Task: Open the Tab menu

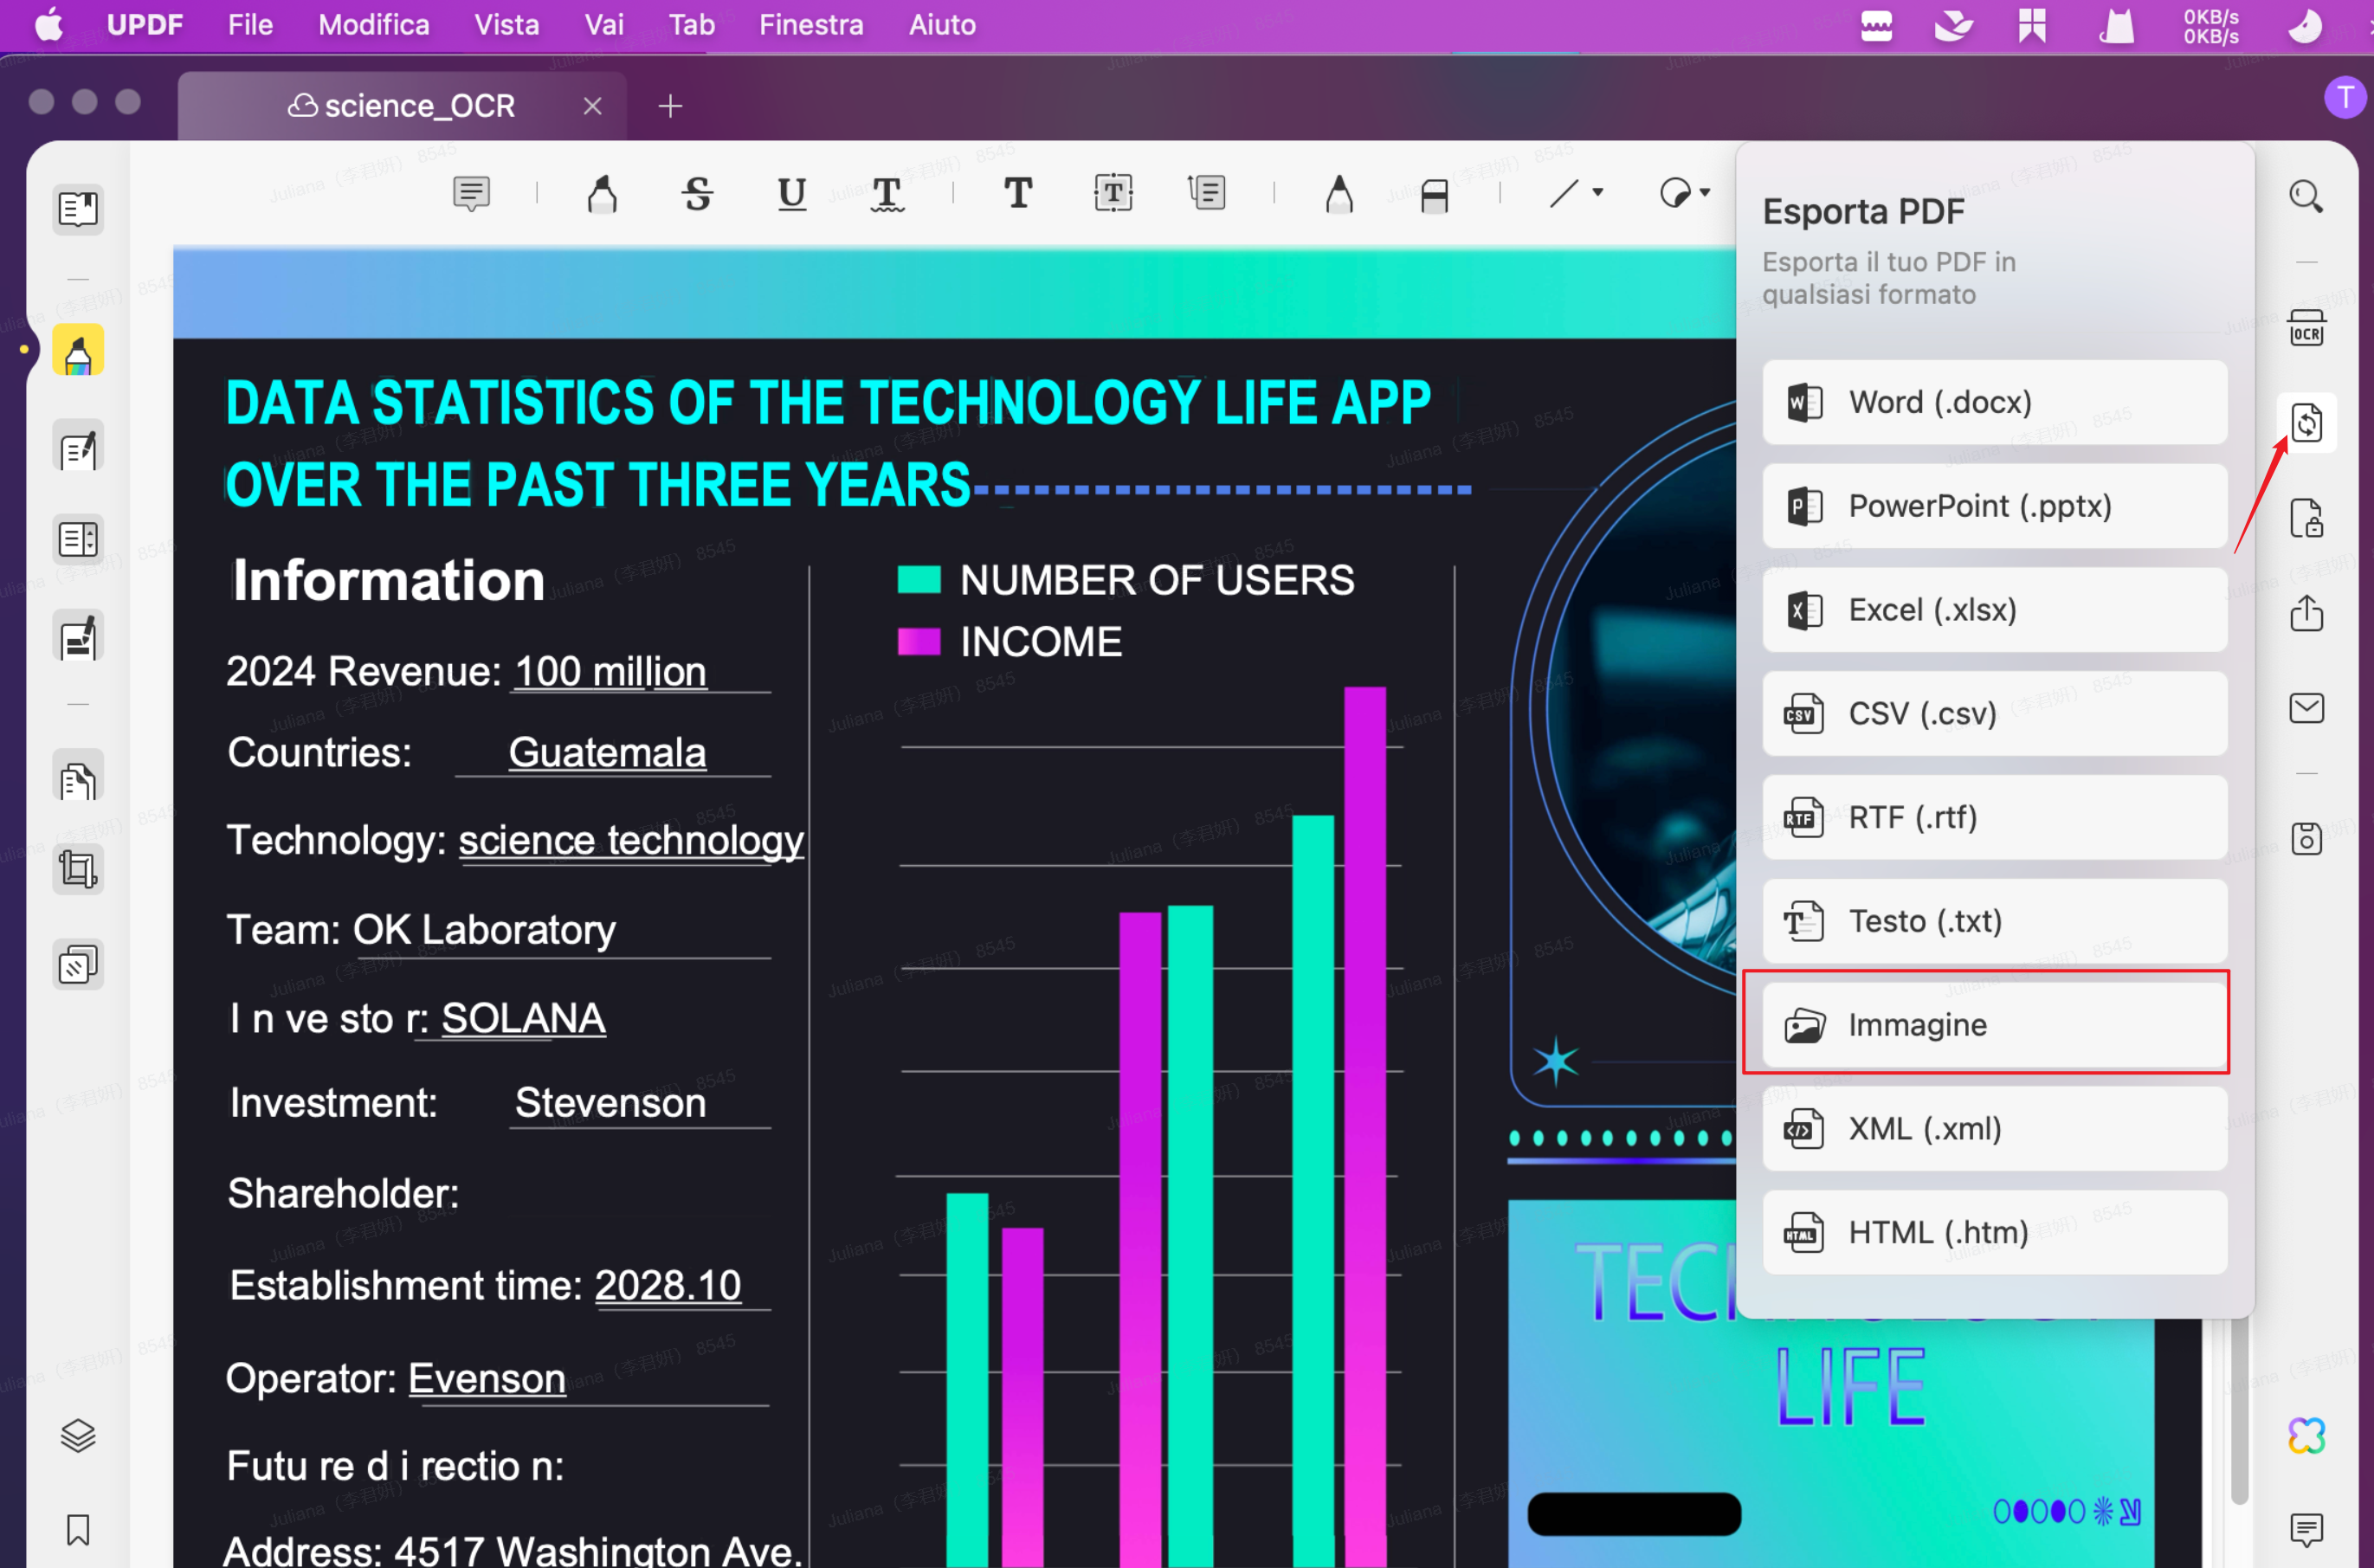Action: pos(692,24)
